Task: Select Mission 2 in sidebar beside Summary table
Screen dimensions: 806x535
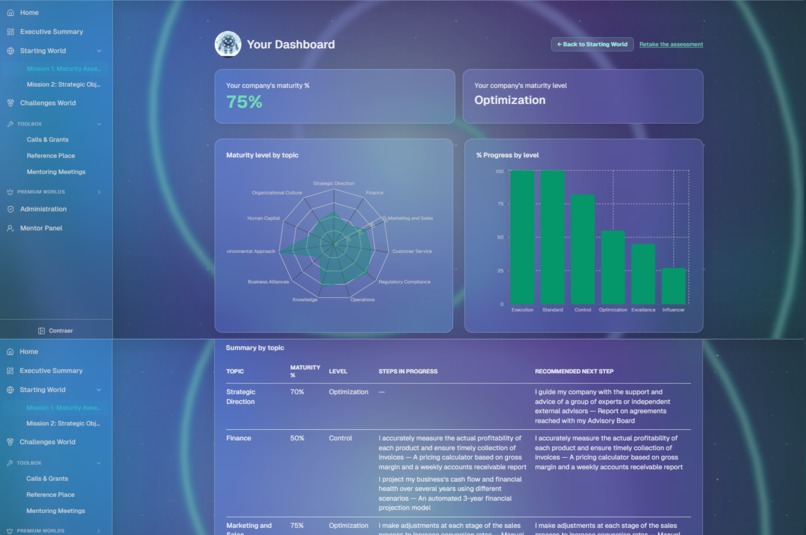Action: (x=63, y=423)
